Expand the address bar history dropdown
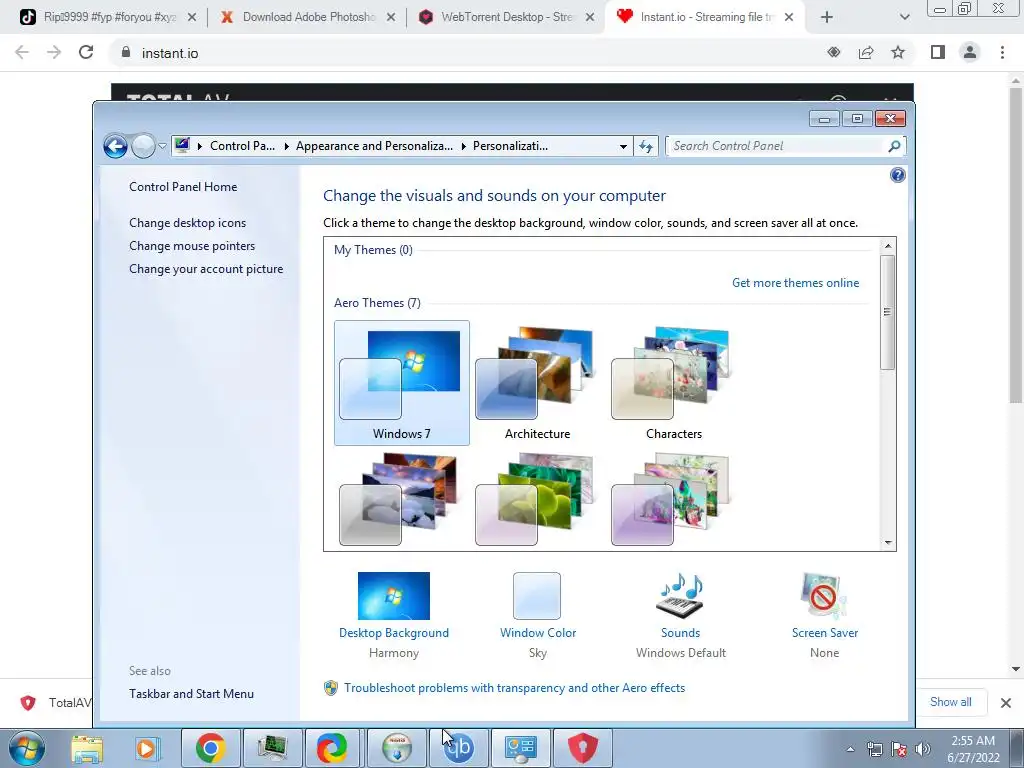 point(623,146)
